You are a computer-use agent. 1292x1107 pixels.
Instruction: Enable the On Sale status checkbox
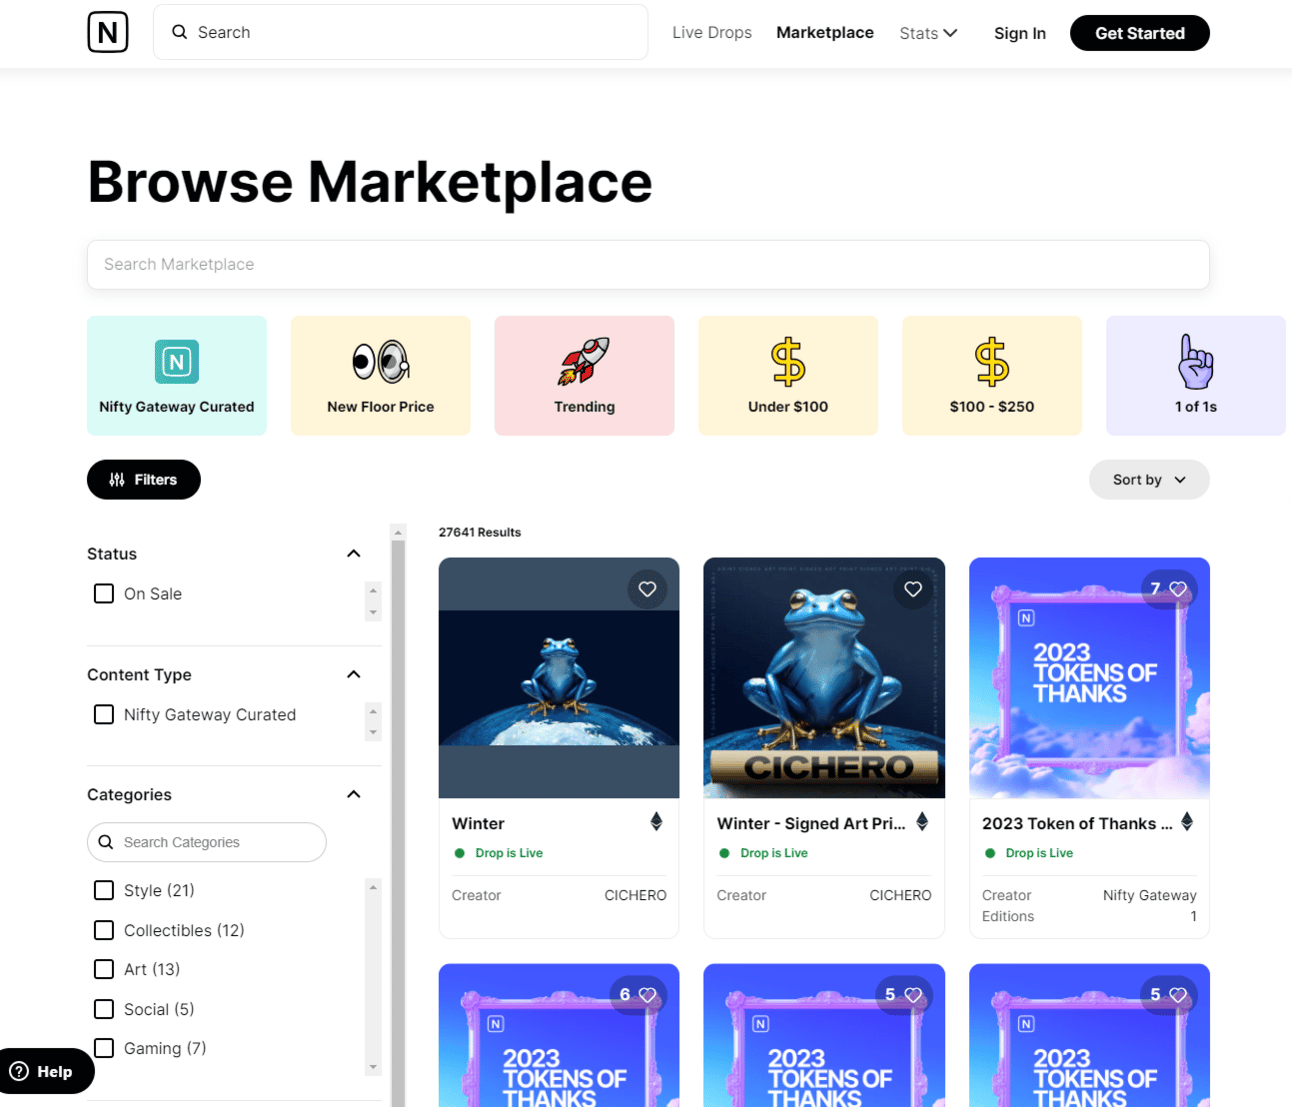104,594
